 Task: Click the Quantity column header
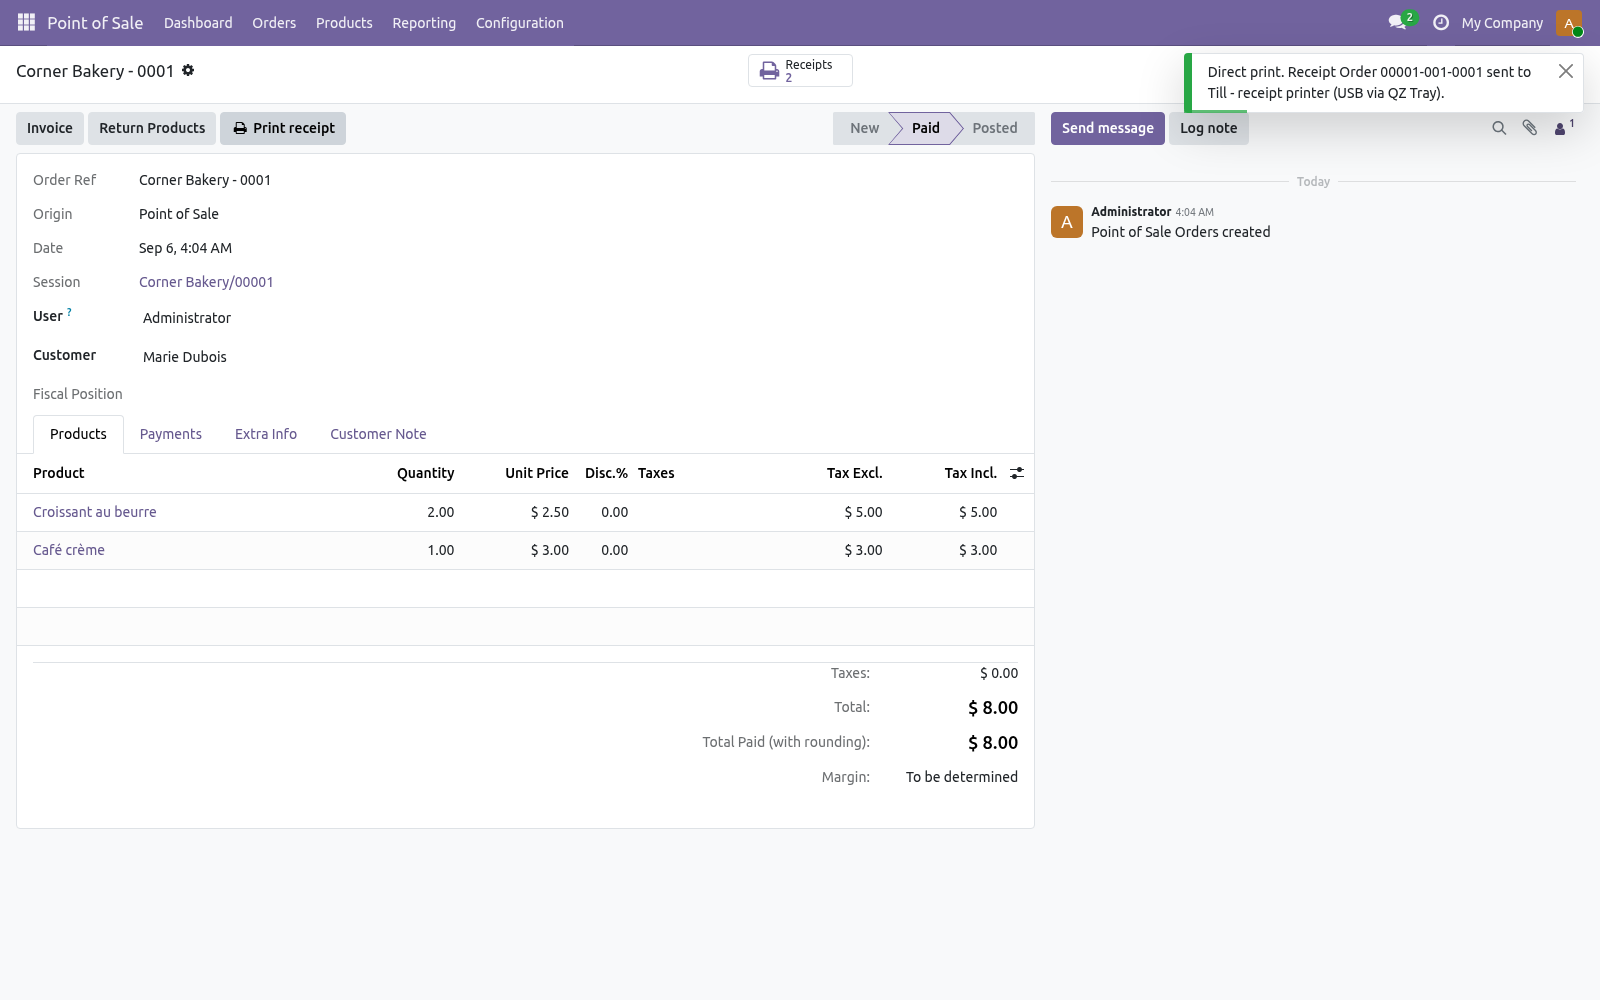(425, 473)
